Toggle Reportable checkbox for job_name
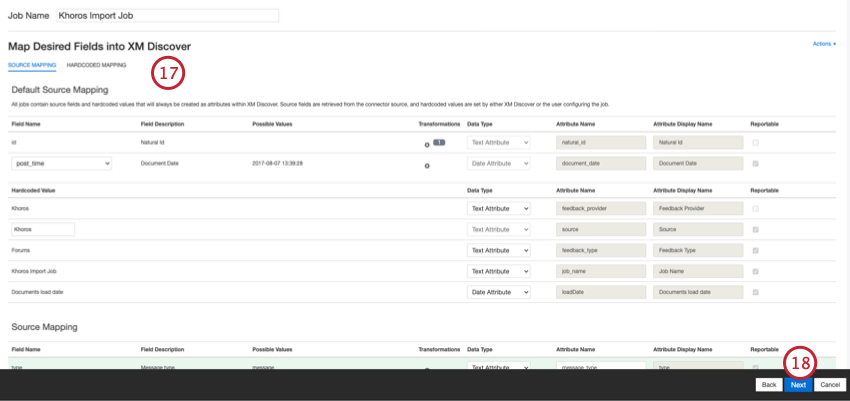The width and height of the screenshot is (850, 401). [755, 271]
